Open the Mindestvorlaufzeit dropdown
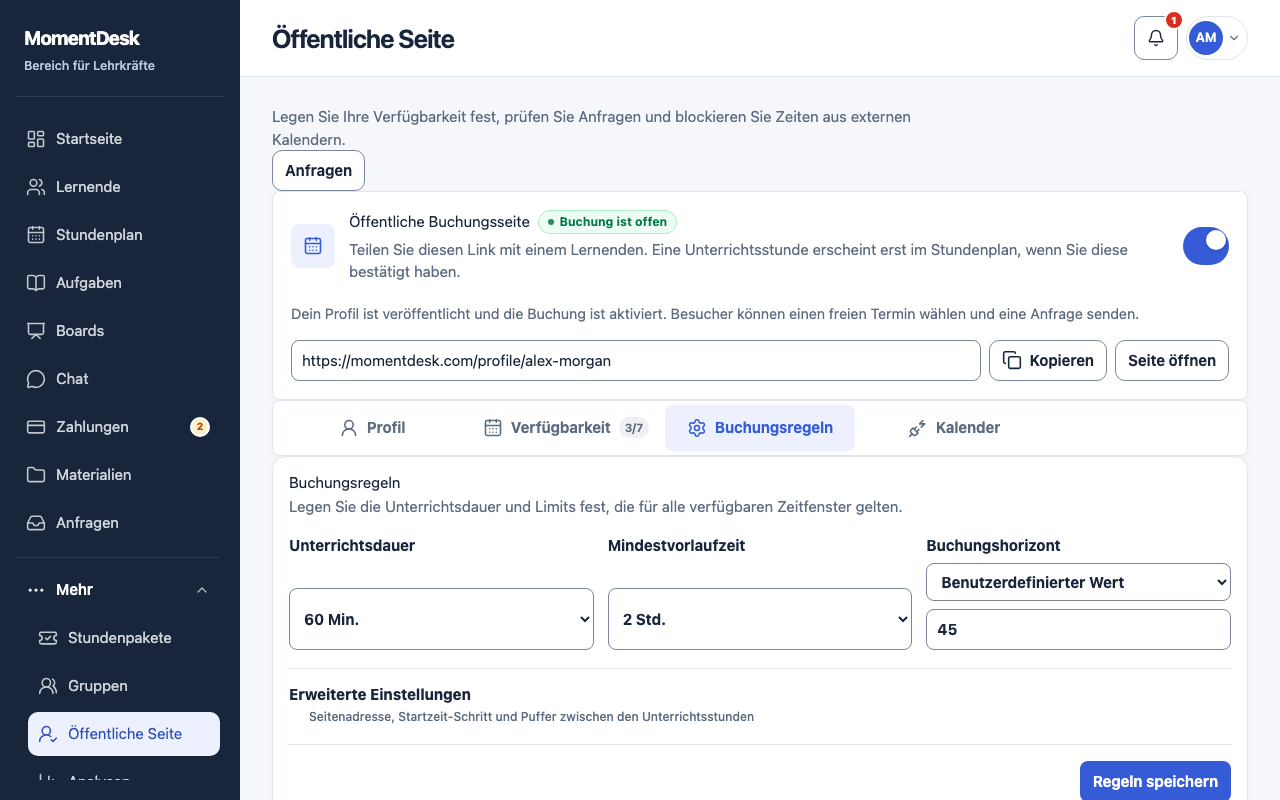1280x800 pixels. (x=760, y=619)
